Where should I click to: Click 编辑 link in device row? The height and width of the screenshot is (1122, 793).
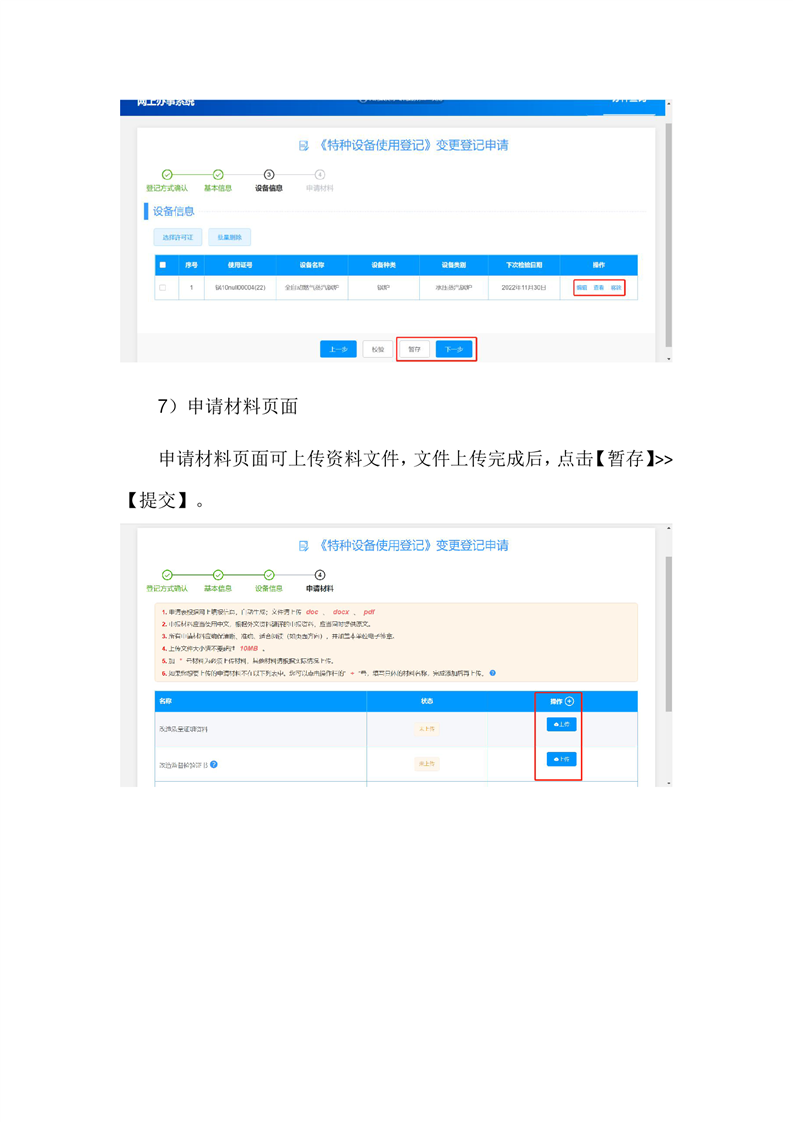point(582,288)
